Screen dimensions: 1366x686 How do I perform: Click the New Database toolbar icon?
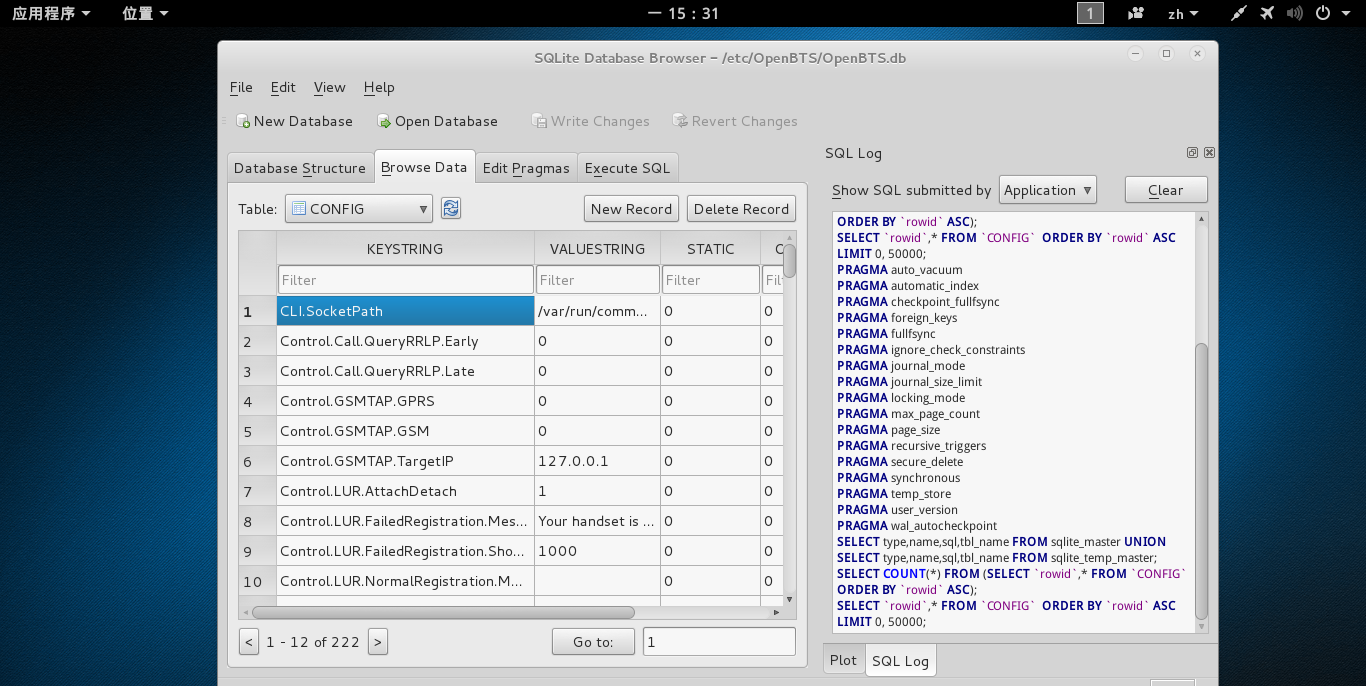point(243,121)
